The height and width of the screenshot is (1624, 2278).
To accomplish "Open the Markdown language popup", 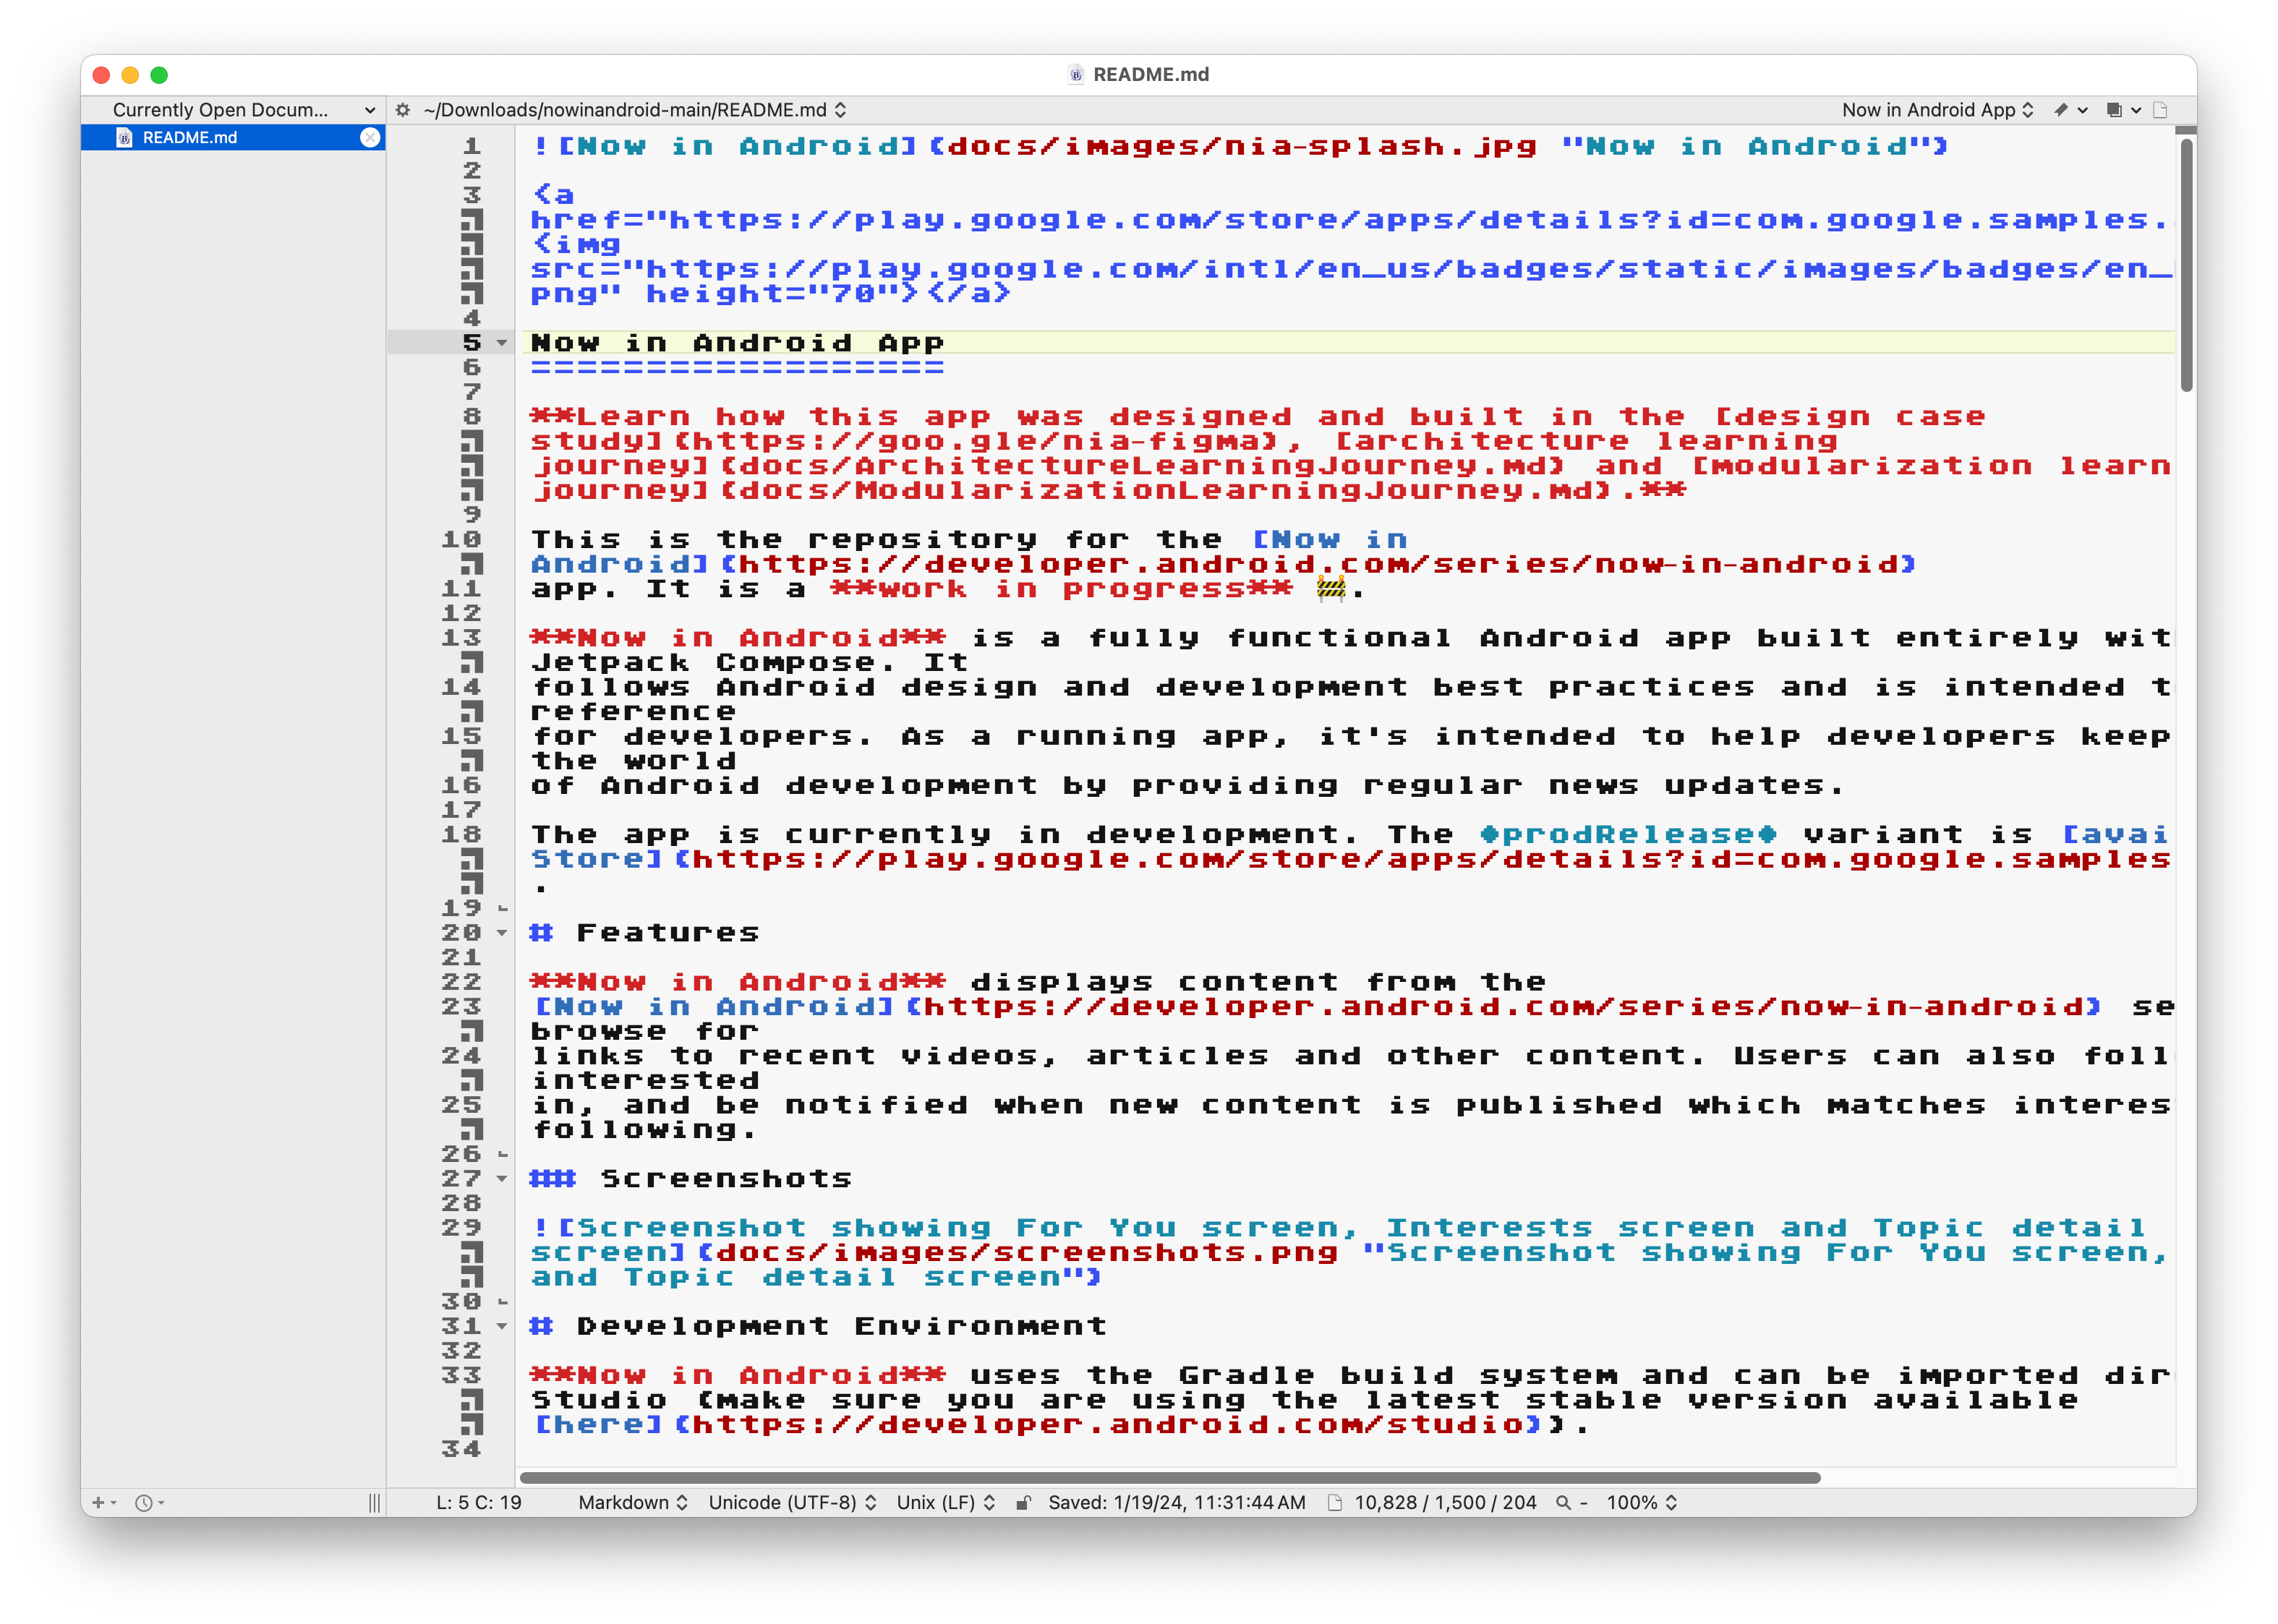I will [632, 1502].
